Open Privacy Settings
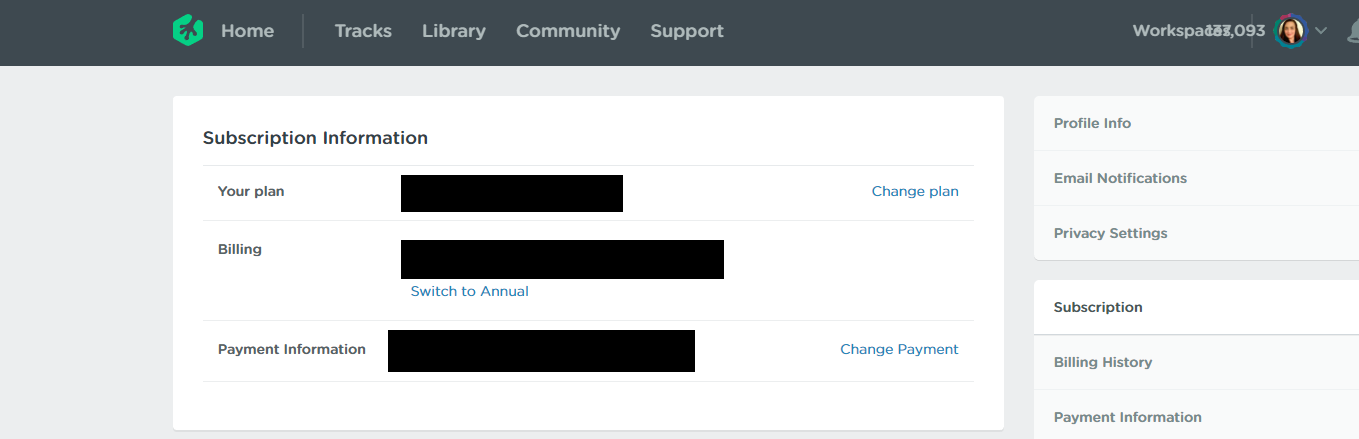 (1110, 233)
